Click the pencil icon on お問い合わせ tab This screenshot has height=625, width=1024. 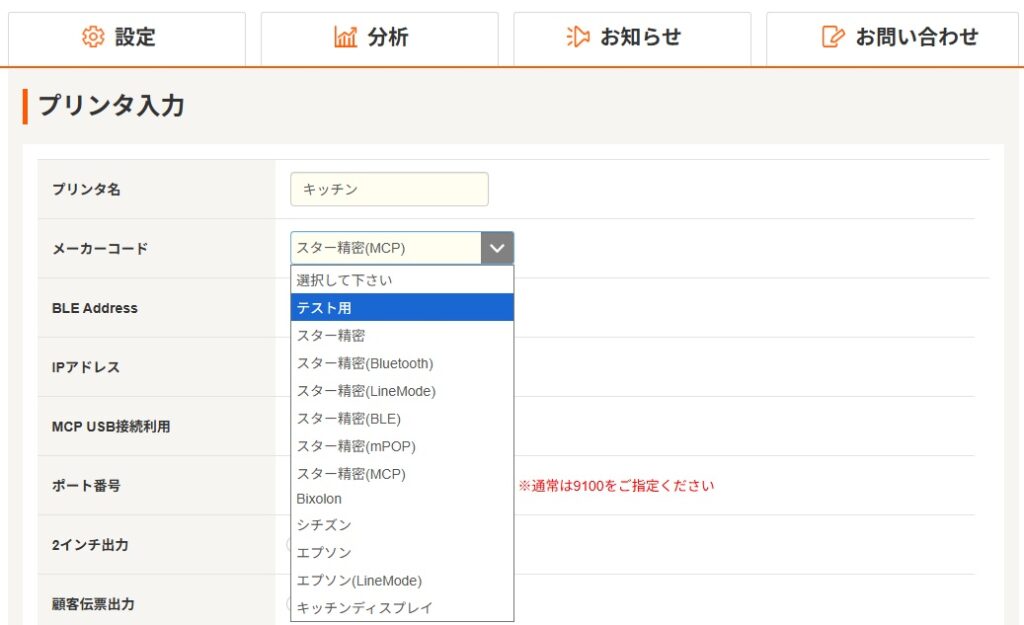832,37
